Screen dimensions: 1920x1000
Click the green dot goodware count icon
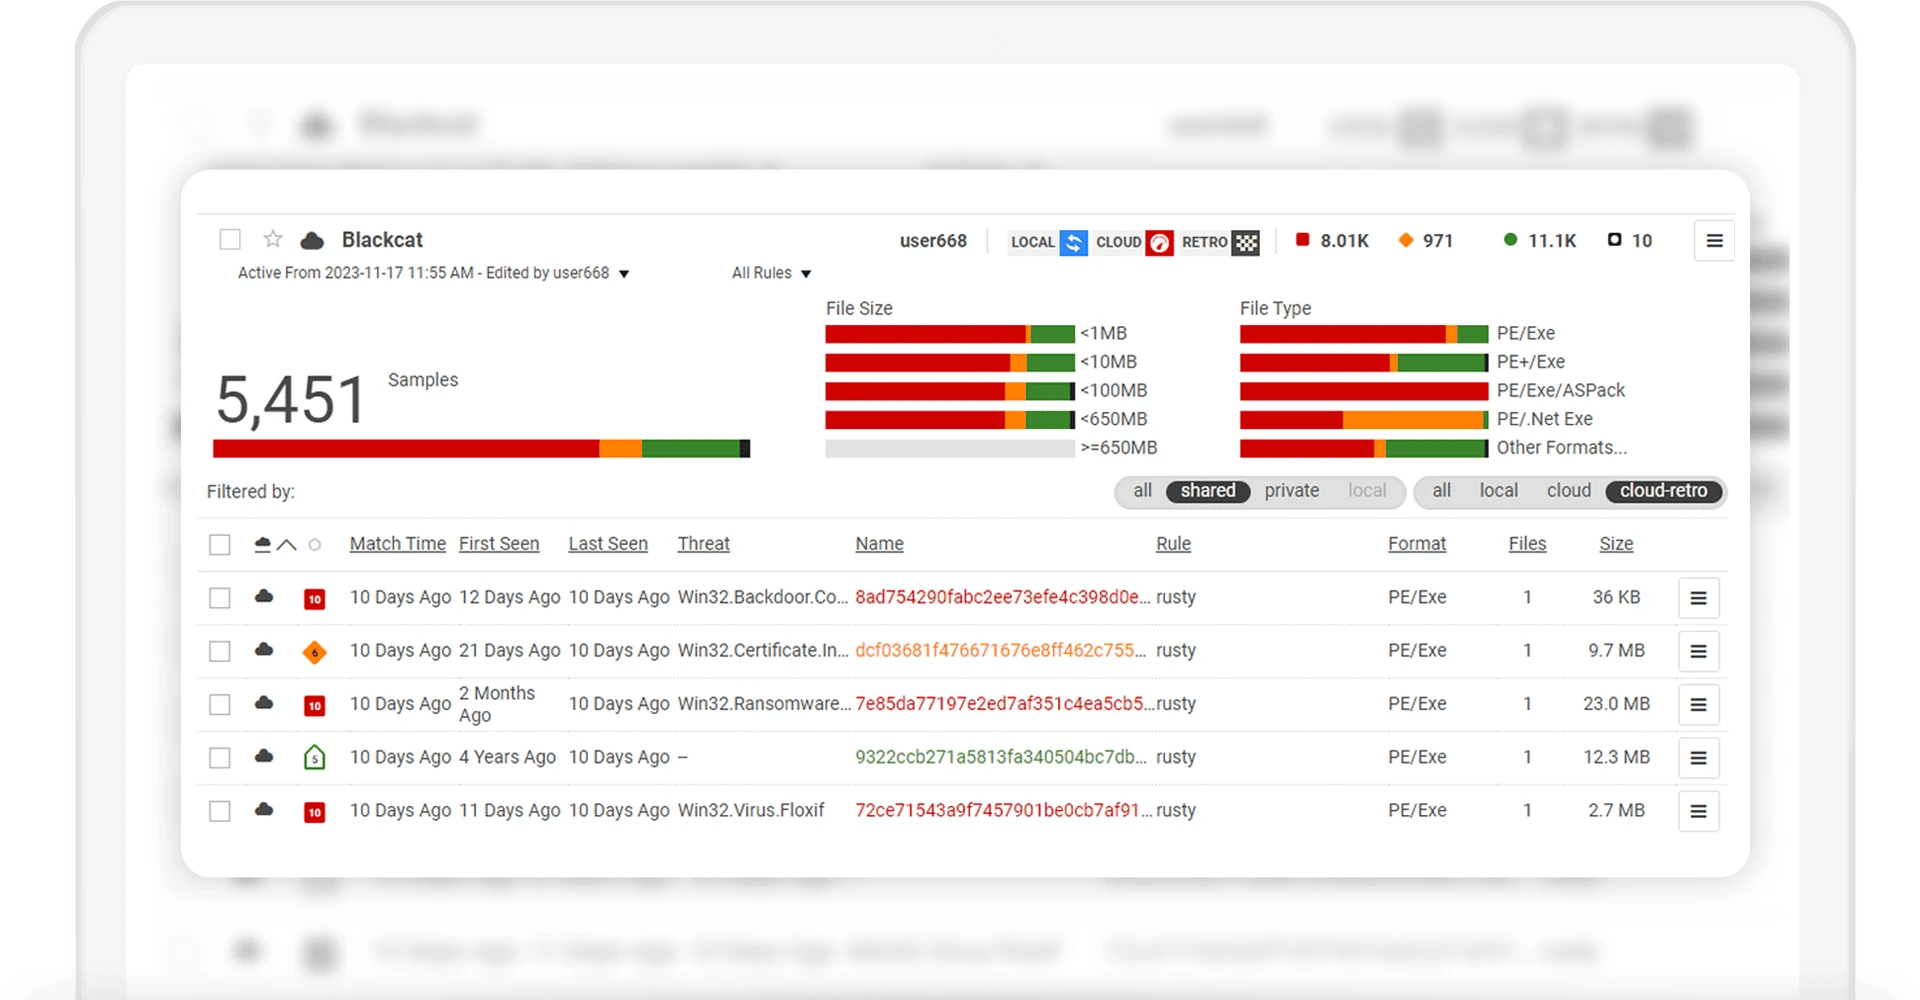(x=1510, y=240)
